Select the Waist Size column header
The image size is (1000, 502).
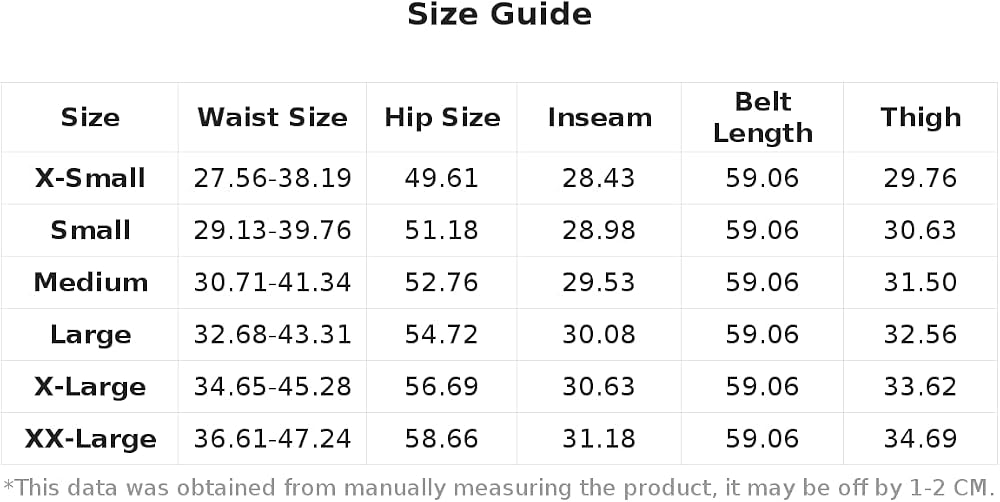(272, 117)
